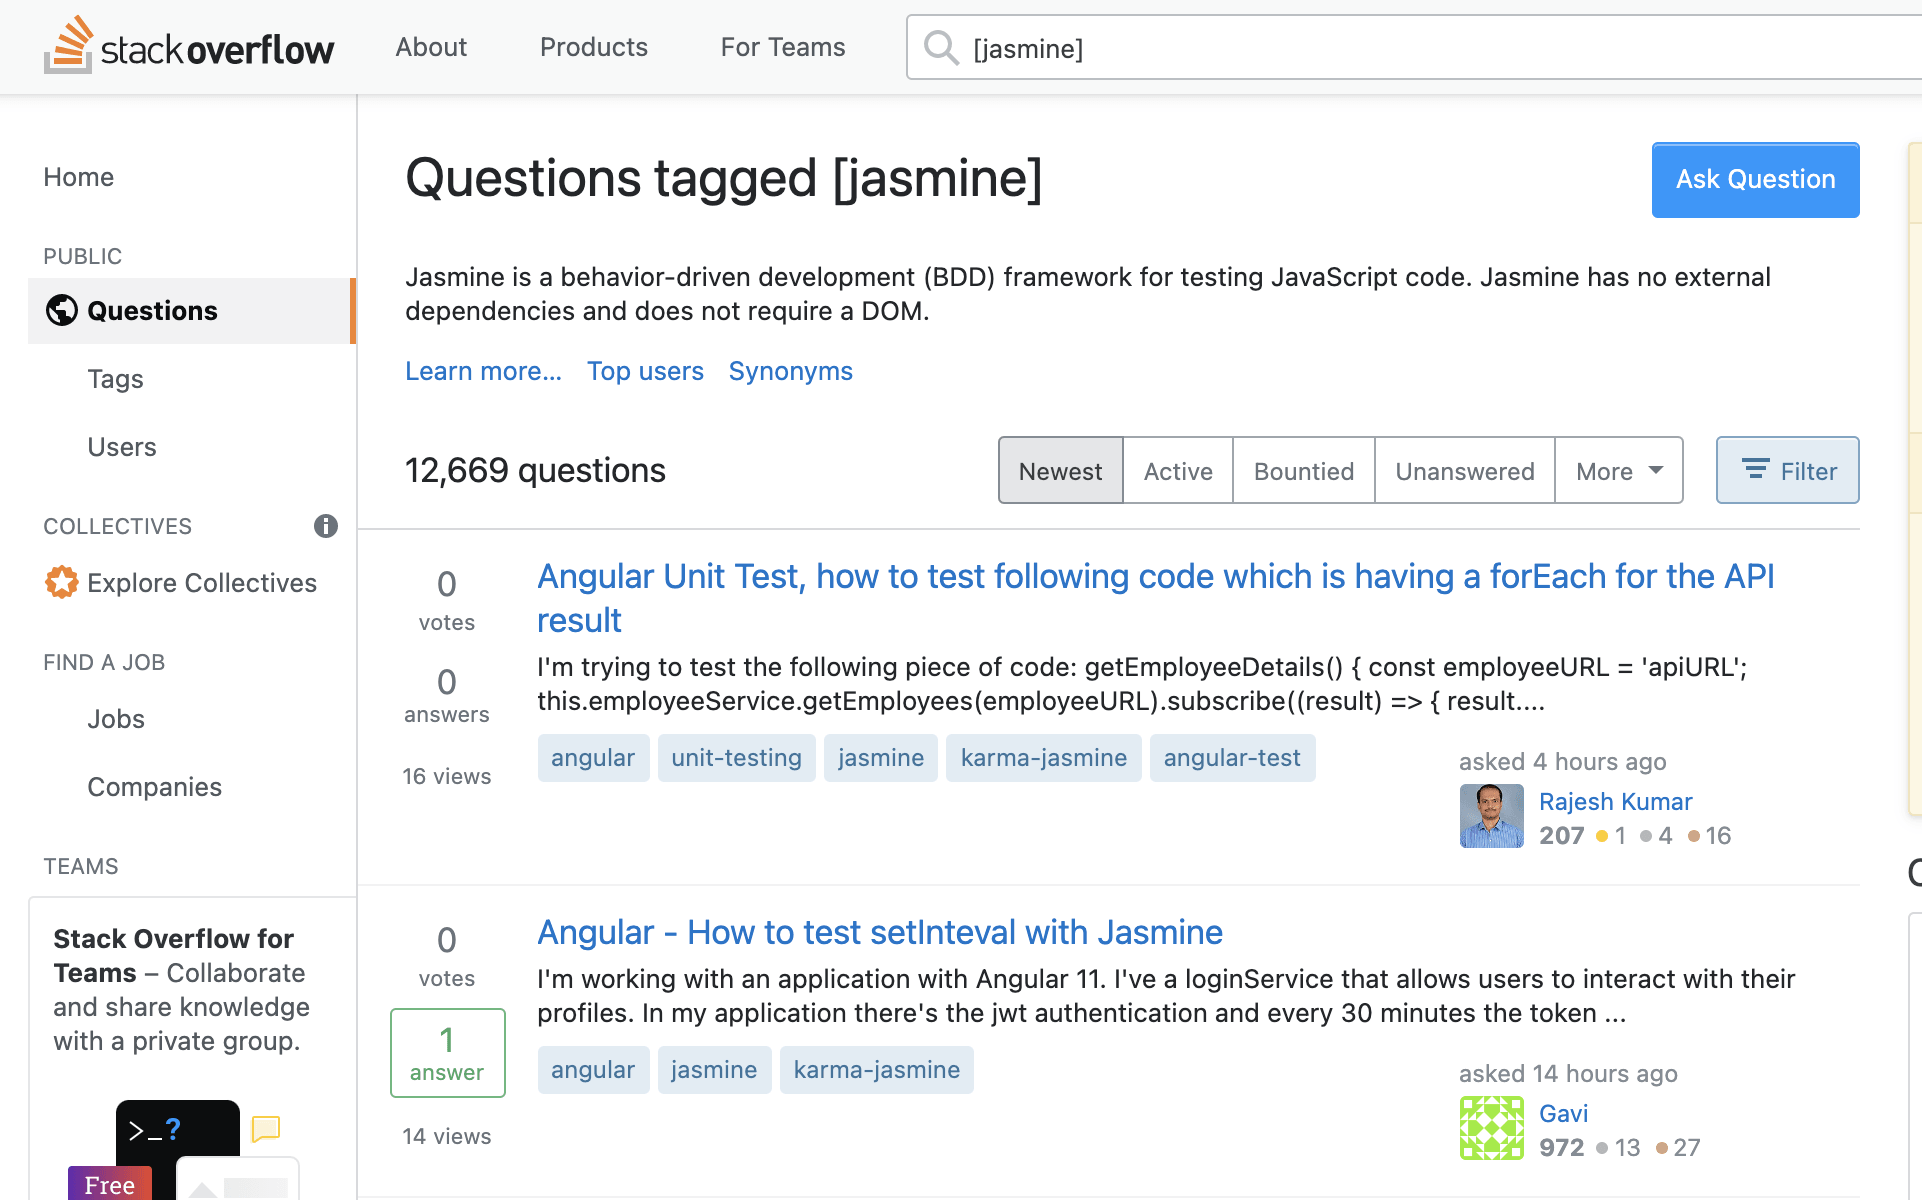Select the Active tab filter
The width and height of the screenshot is (1922, 1200).
[x=1177, y=469]
